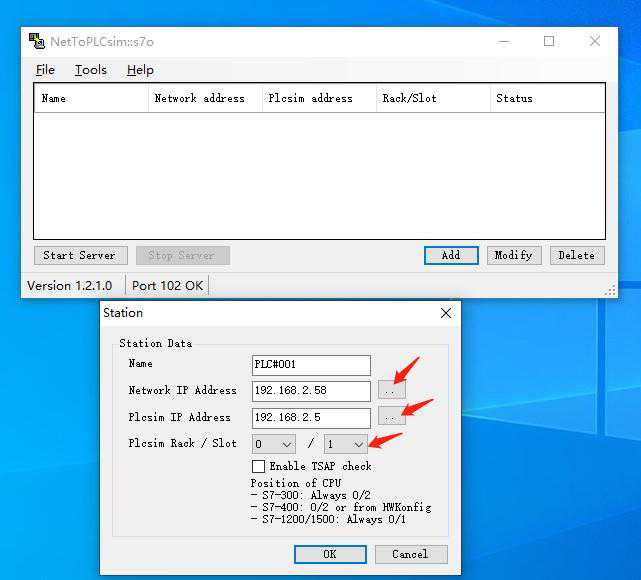Open the Plcsim Slot dropdown

click(x=346, y=444)
